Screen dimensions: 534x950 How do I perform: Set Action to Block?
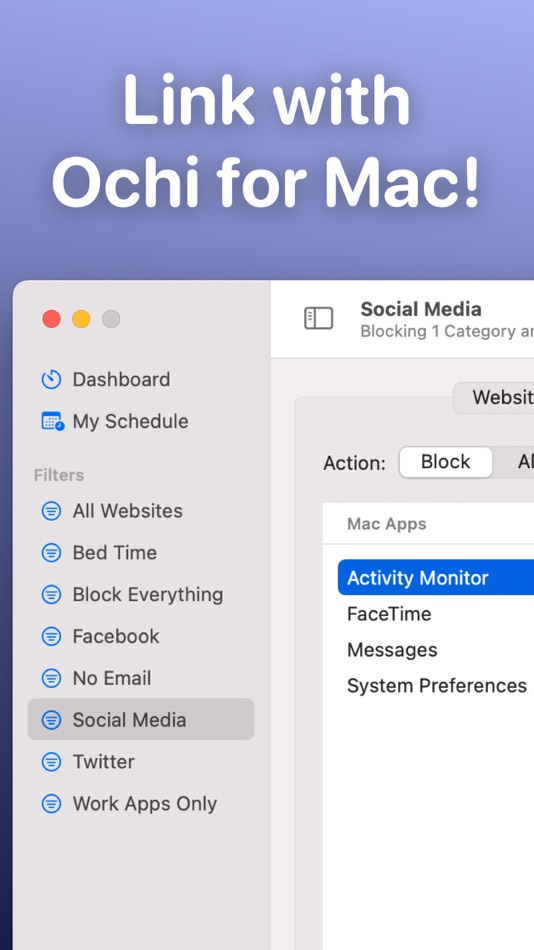[446, 462]
